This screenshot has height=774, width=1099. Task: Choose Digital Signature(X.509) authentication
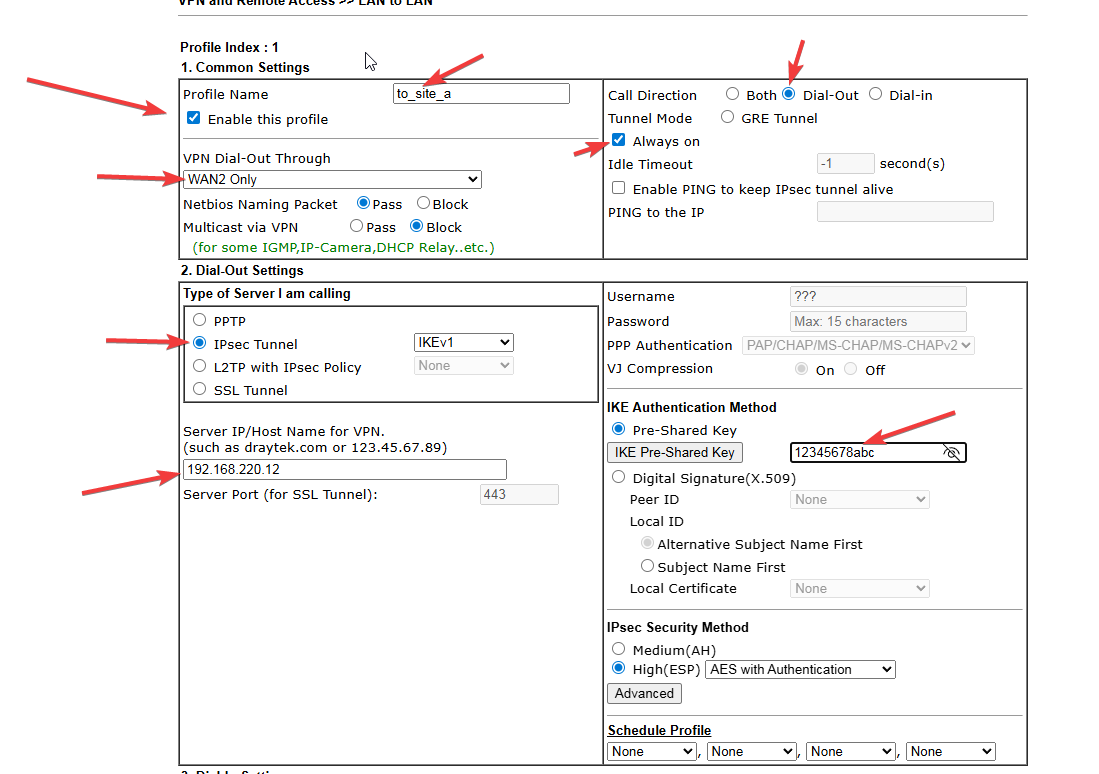[618, 477]
